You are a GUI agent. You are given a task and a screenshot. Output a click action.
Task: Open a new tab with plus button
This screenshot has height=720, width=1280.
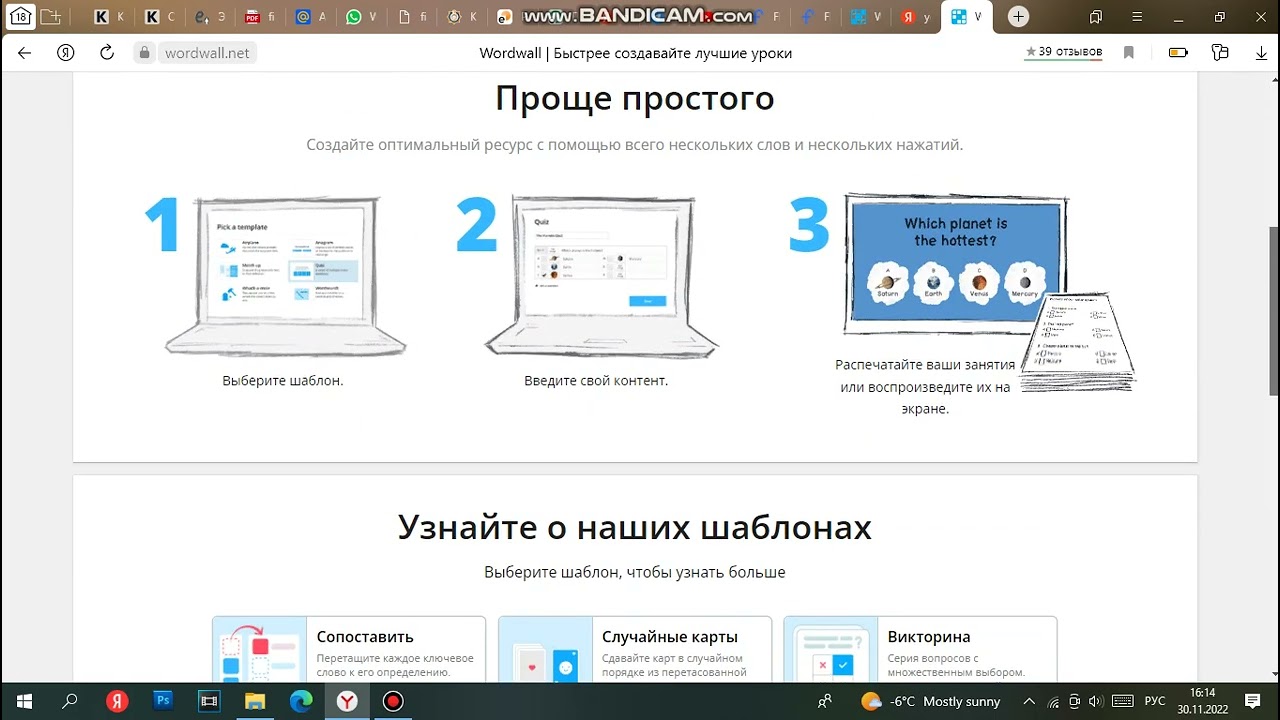1018,16
